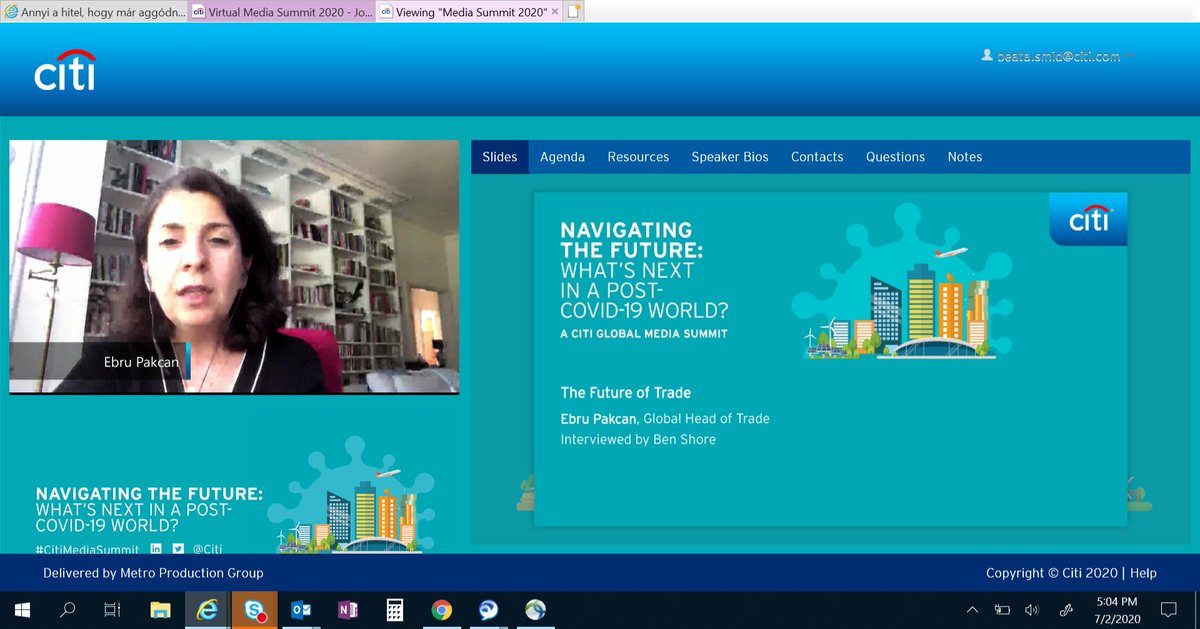Screen dimensions: 1200x629
Task: Open Windows taskbar search
Action: point(68,609)
